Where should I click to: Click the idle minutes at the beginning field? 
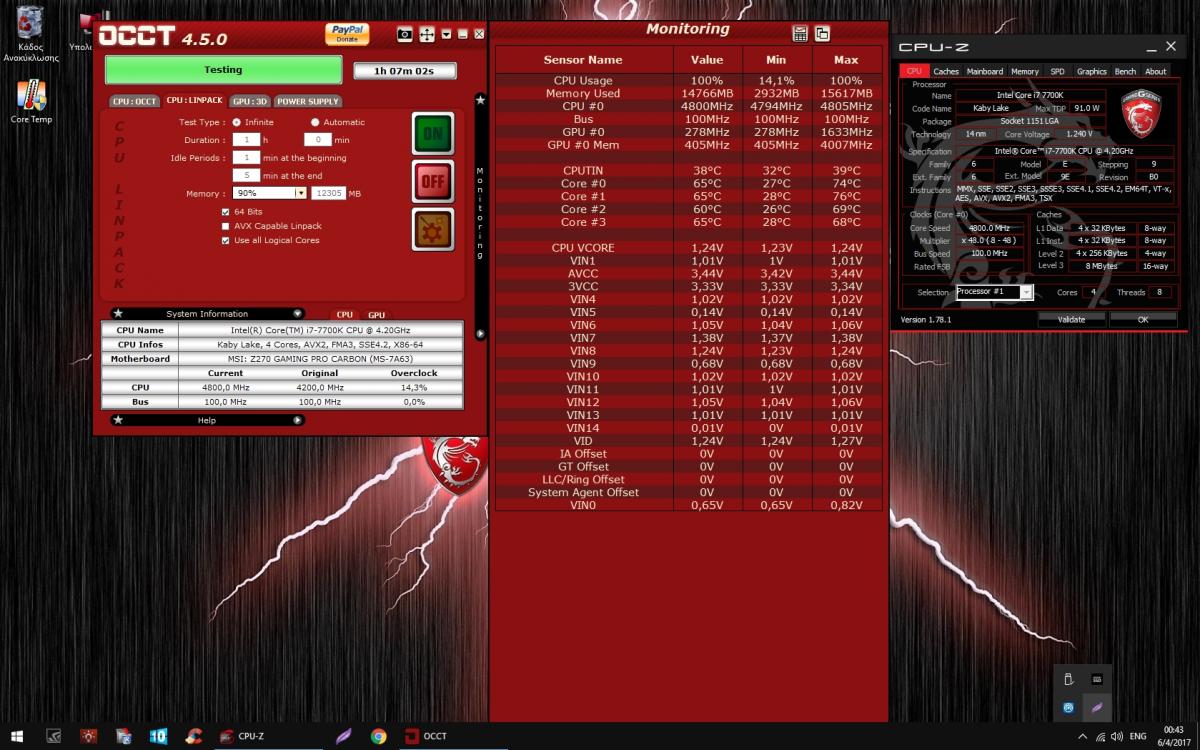(246, 158)
